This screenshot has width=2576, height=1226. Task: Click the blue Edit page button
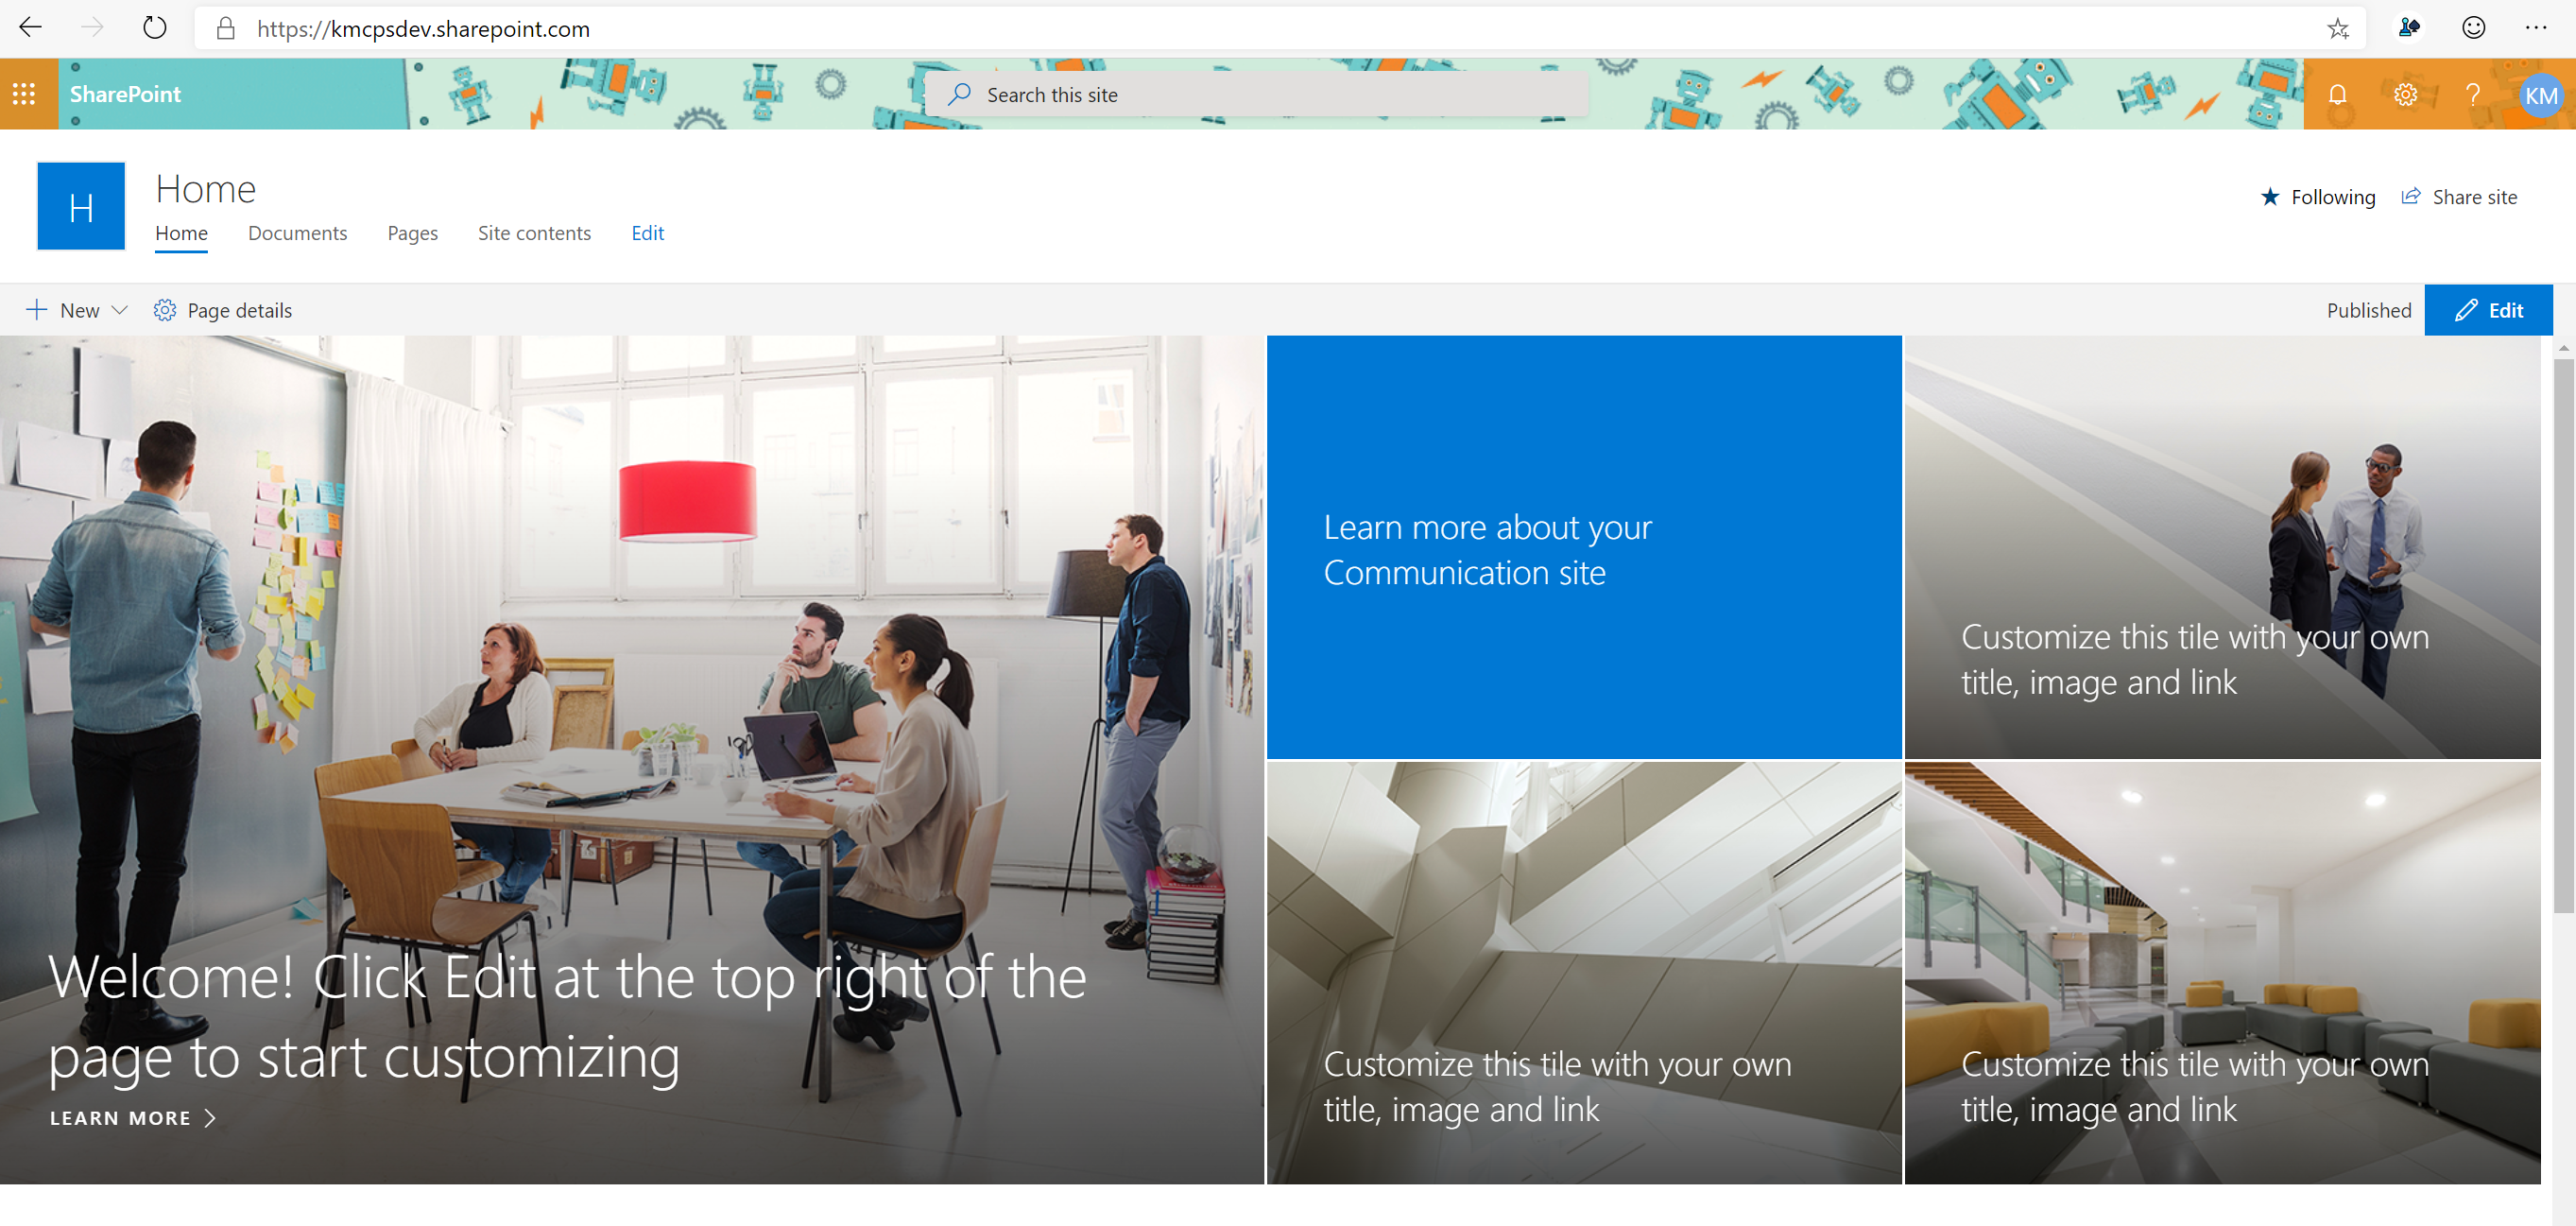(2488, 310)
